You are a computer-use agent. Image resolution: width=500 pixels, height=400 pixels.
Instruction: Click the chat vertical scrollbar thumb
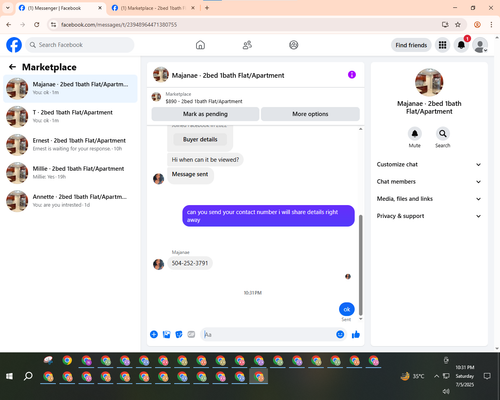click(x=360, y=265)
